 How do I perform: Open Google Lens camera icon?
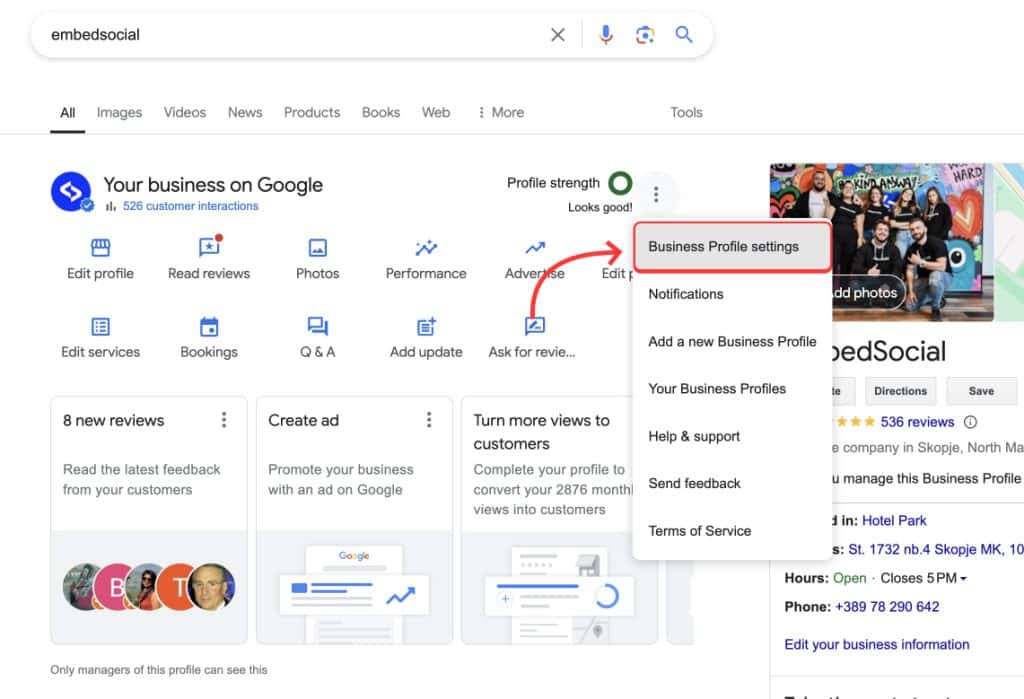click(645, 33)
